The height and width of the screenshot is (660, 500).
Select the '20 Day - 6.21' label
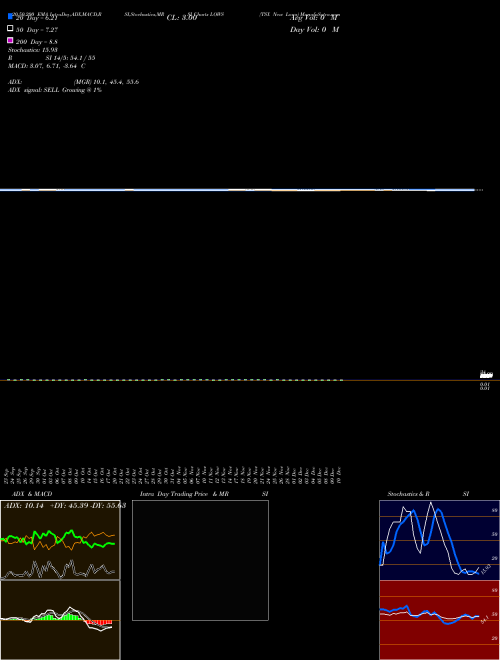coord(36,19)
